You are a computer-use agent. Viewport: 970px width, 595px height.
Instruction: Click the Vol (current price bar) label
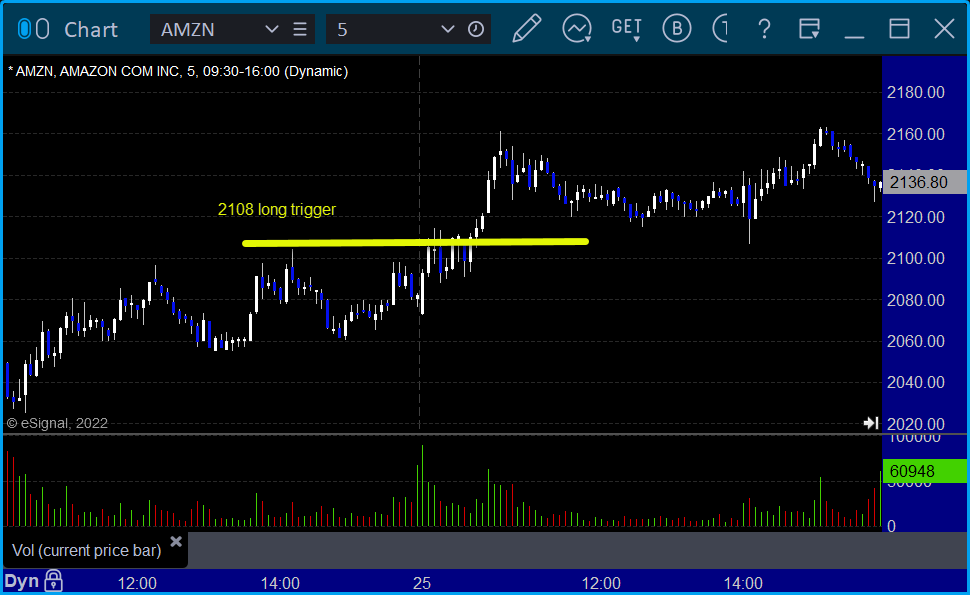pyautogui.click(x=87, y=550)
